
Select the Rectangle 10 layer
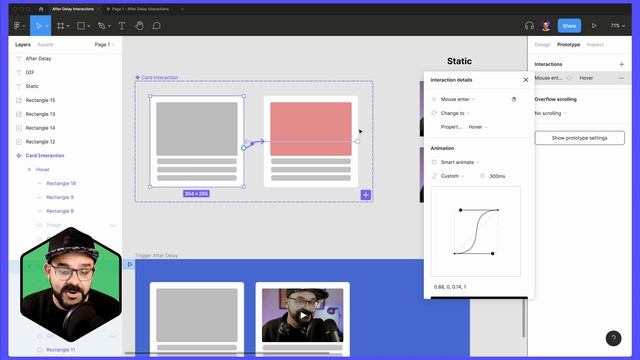[61, 183]
